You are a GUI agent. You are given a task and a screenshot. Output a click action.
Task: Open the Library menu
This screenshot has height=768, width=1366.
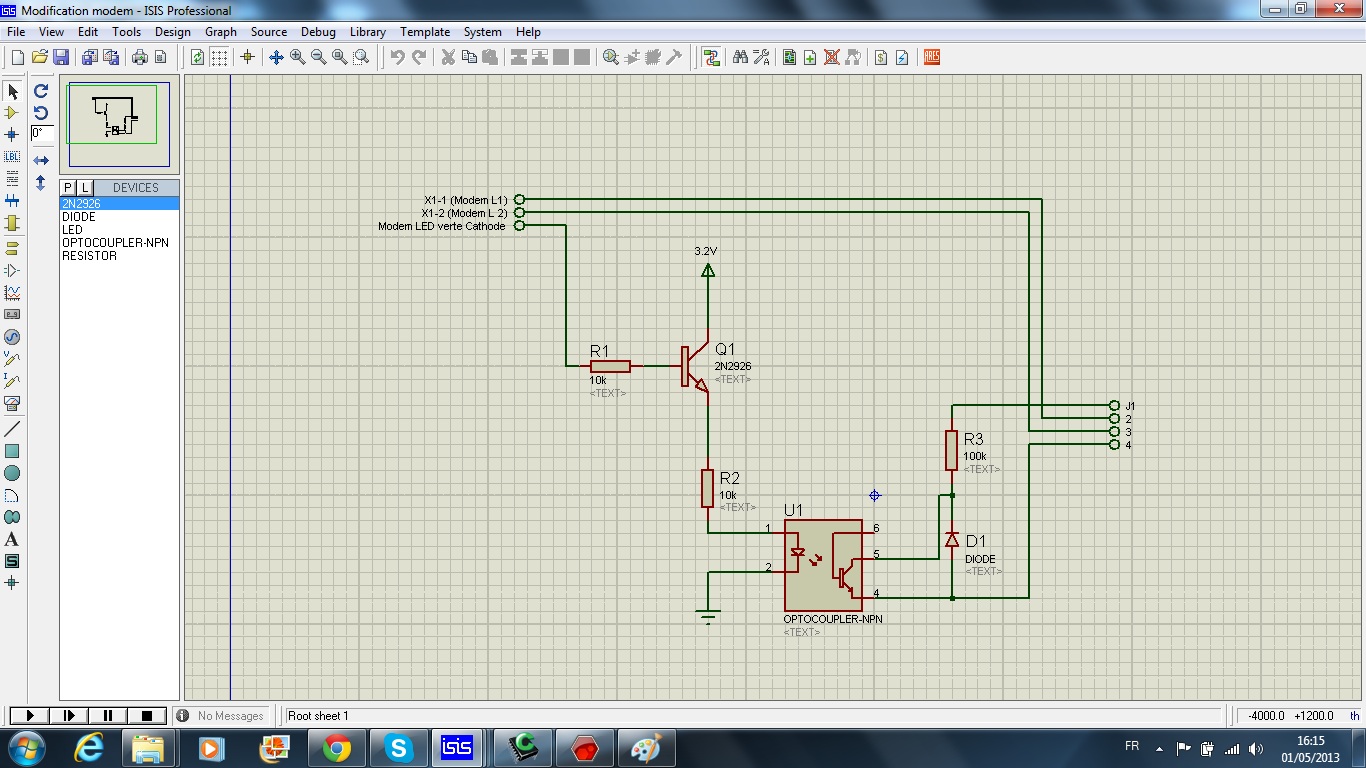tap(367, 32)
